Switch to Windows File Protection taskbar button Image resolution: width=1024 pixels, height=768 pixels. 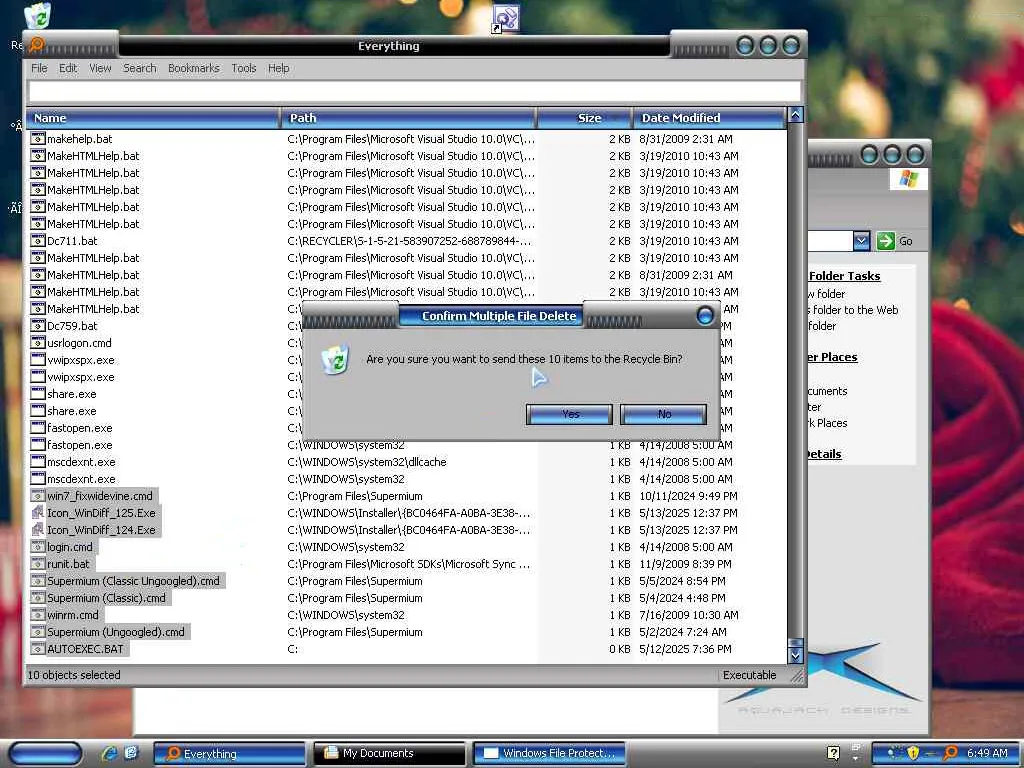point(549,754)
